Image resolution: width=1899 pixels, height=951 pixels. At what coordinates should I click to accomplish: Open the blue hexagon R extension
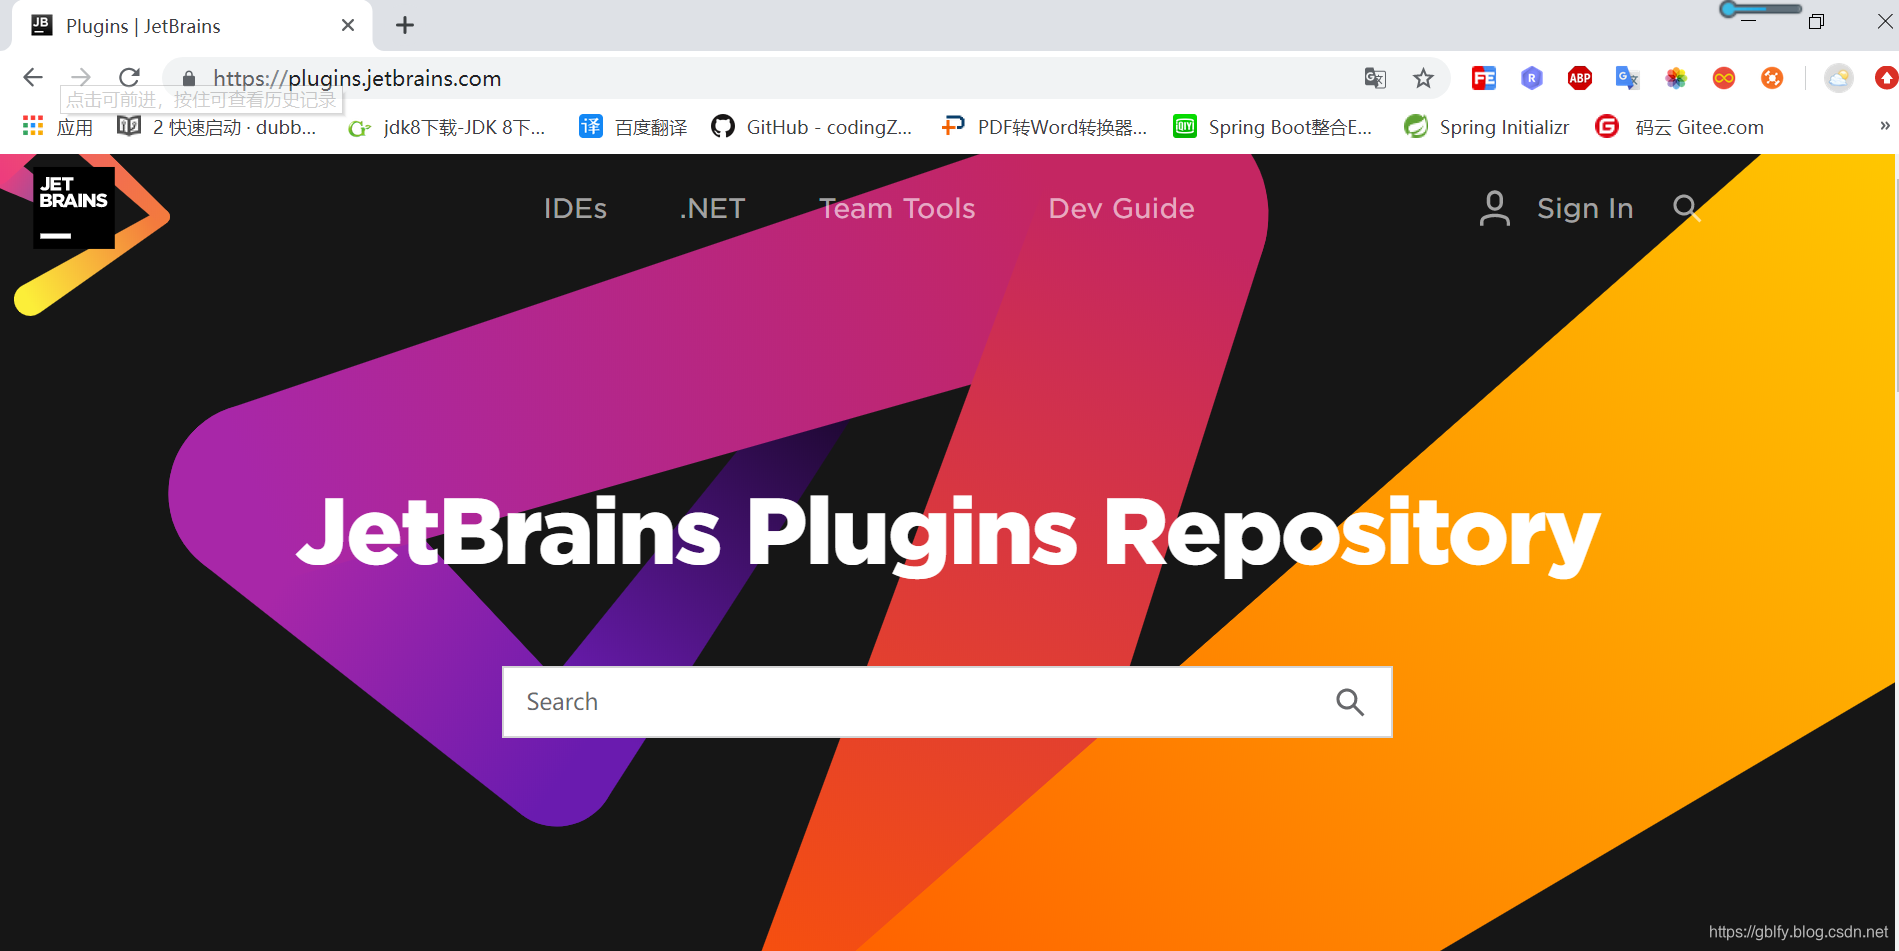[1532, 78]
